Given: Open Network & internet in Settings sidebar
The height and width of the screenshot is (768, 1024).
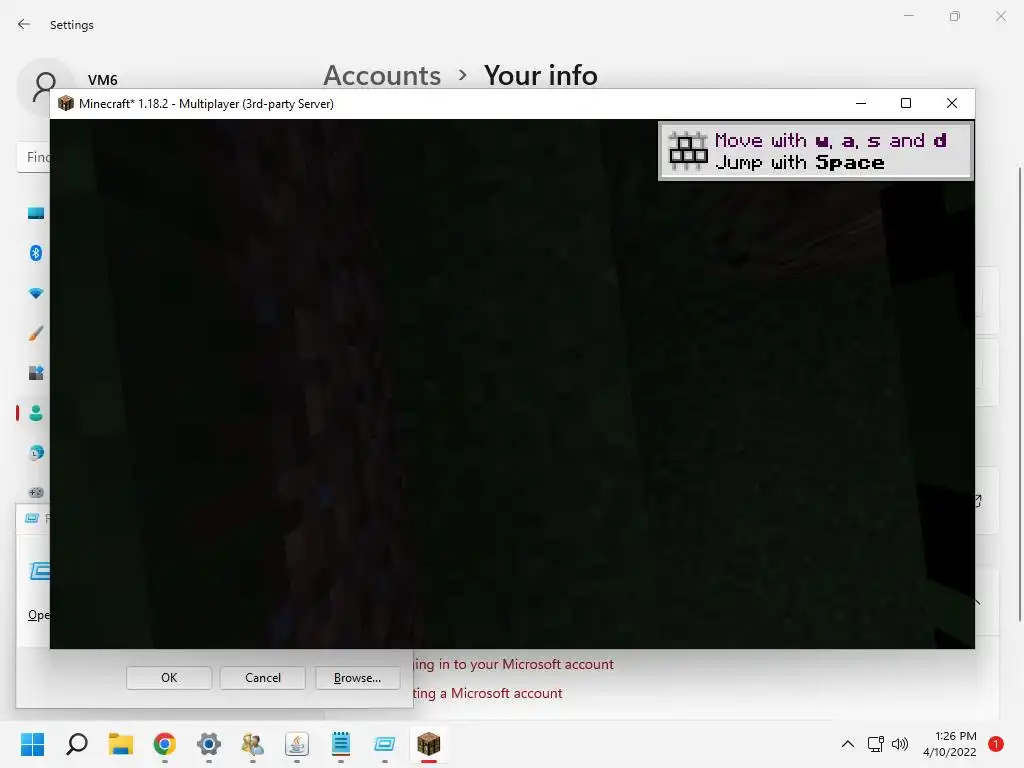Looking at the screenshot, I should [36, 293].
